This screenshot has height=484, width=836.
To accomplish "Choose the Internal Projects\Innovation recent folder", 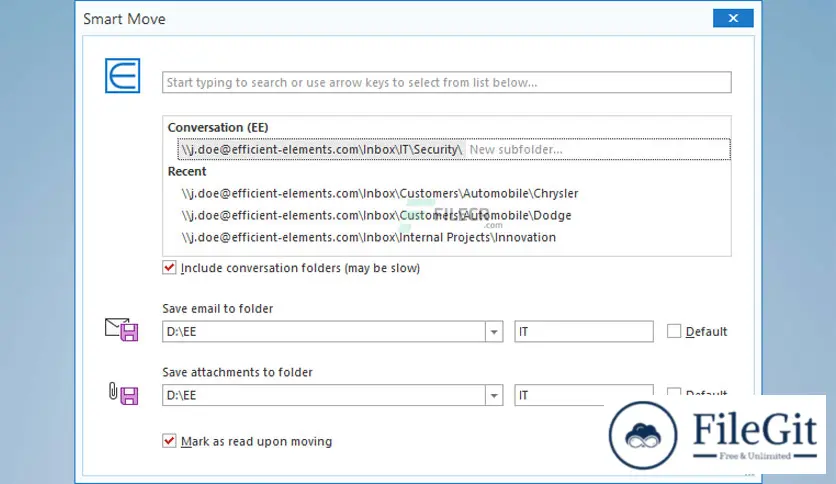I will pos(368,237).
